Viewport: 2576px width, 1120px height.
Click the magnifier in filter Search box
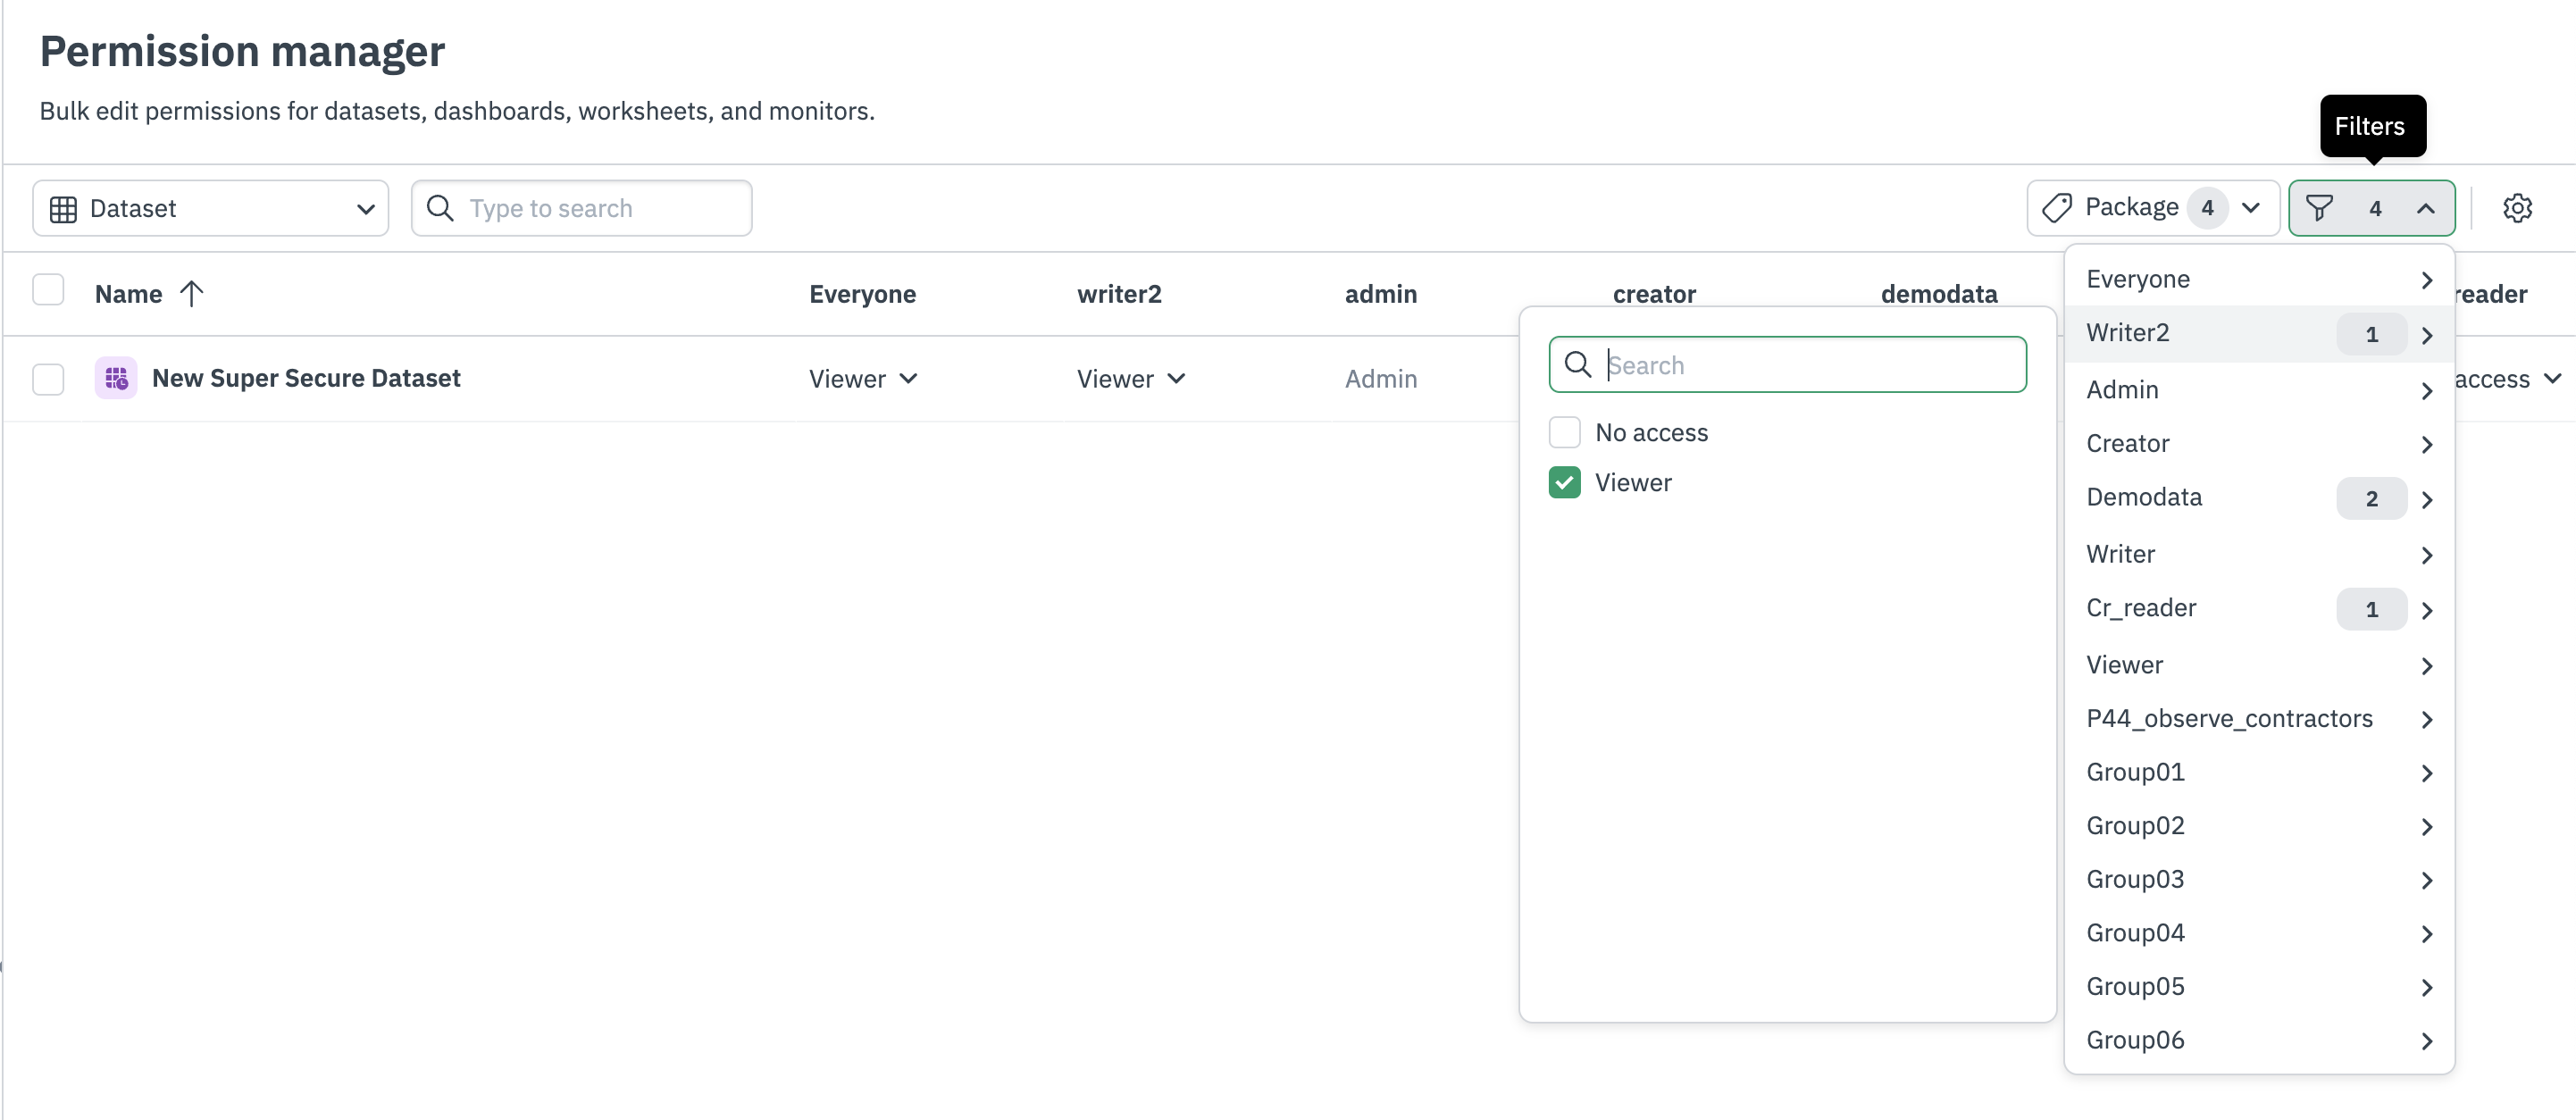pos(1578,364)
